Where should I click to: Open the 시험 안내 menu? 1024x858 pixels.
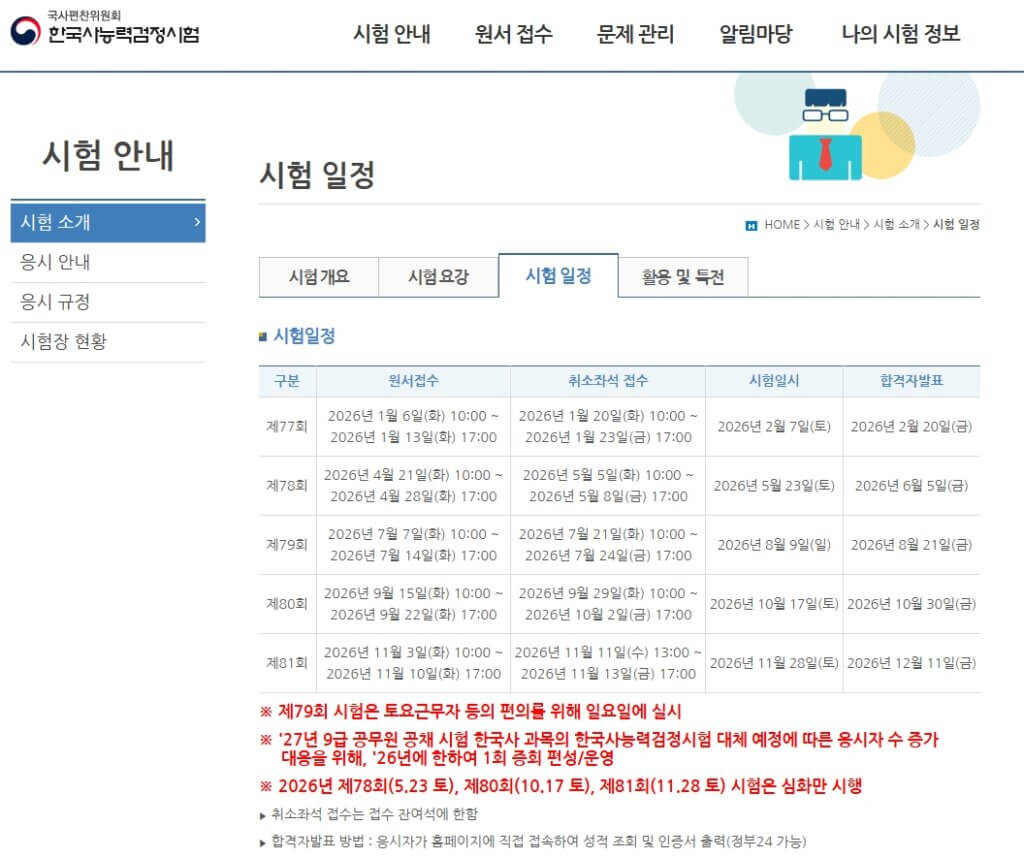[x=392, y=33]
